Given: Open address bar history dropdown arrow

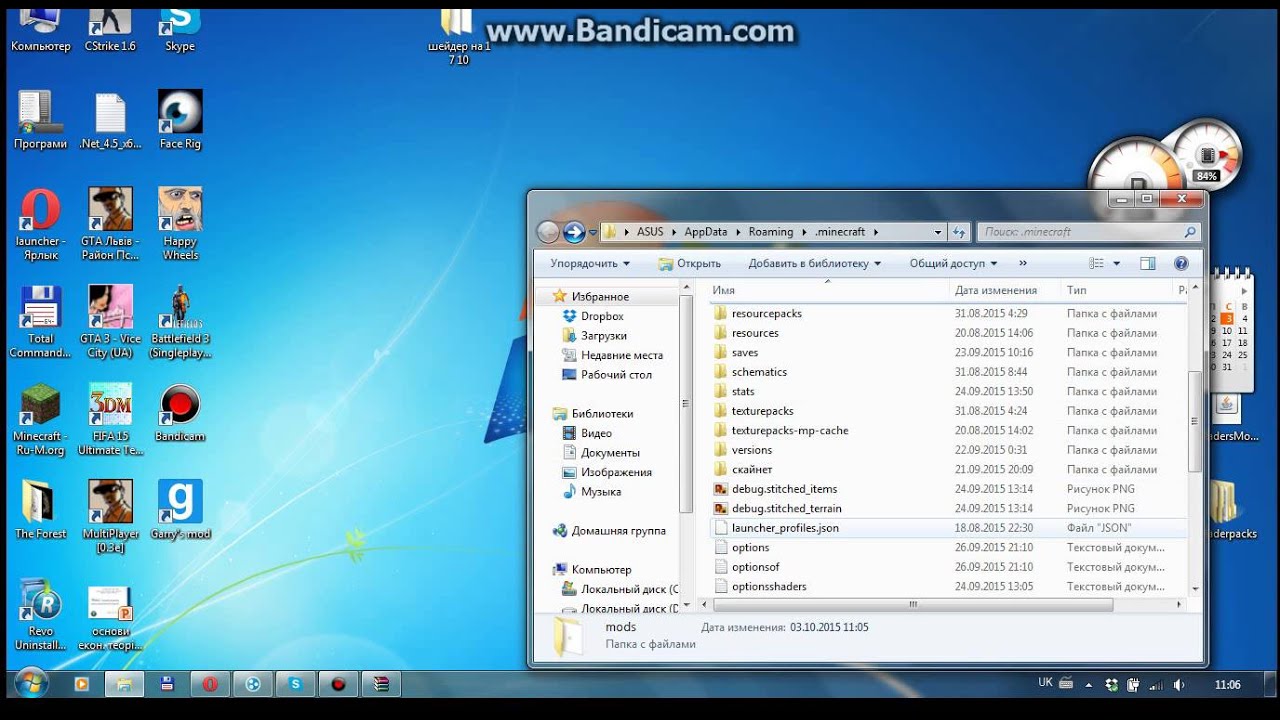Looking at the screenshot, I should 937,232.
